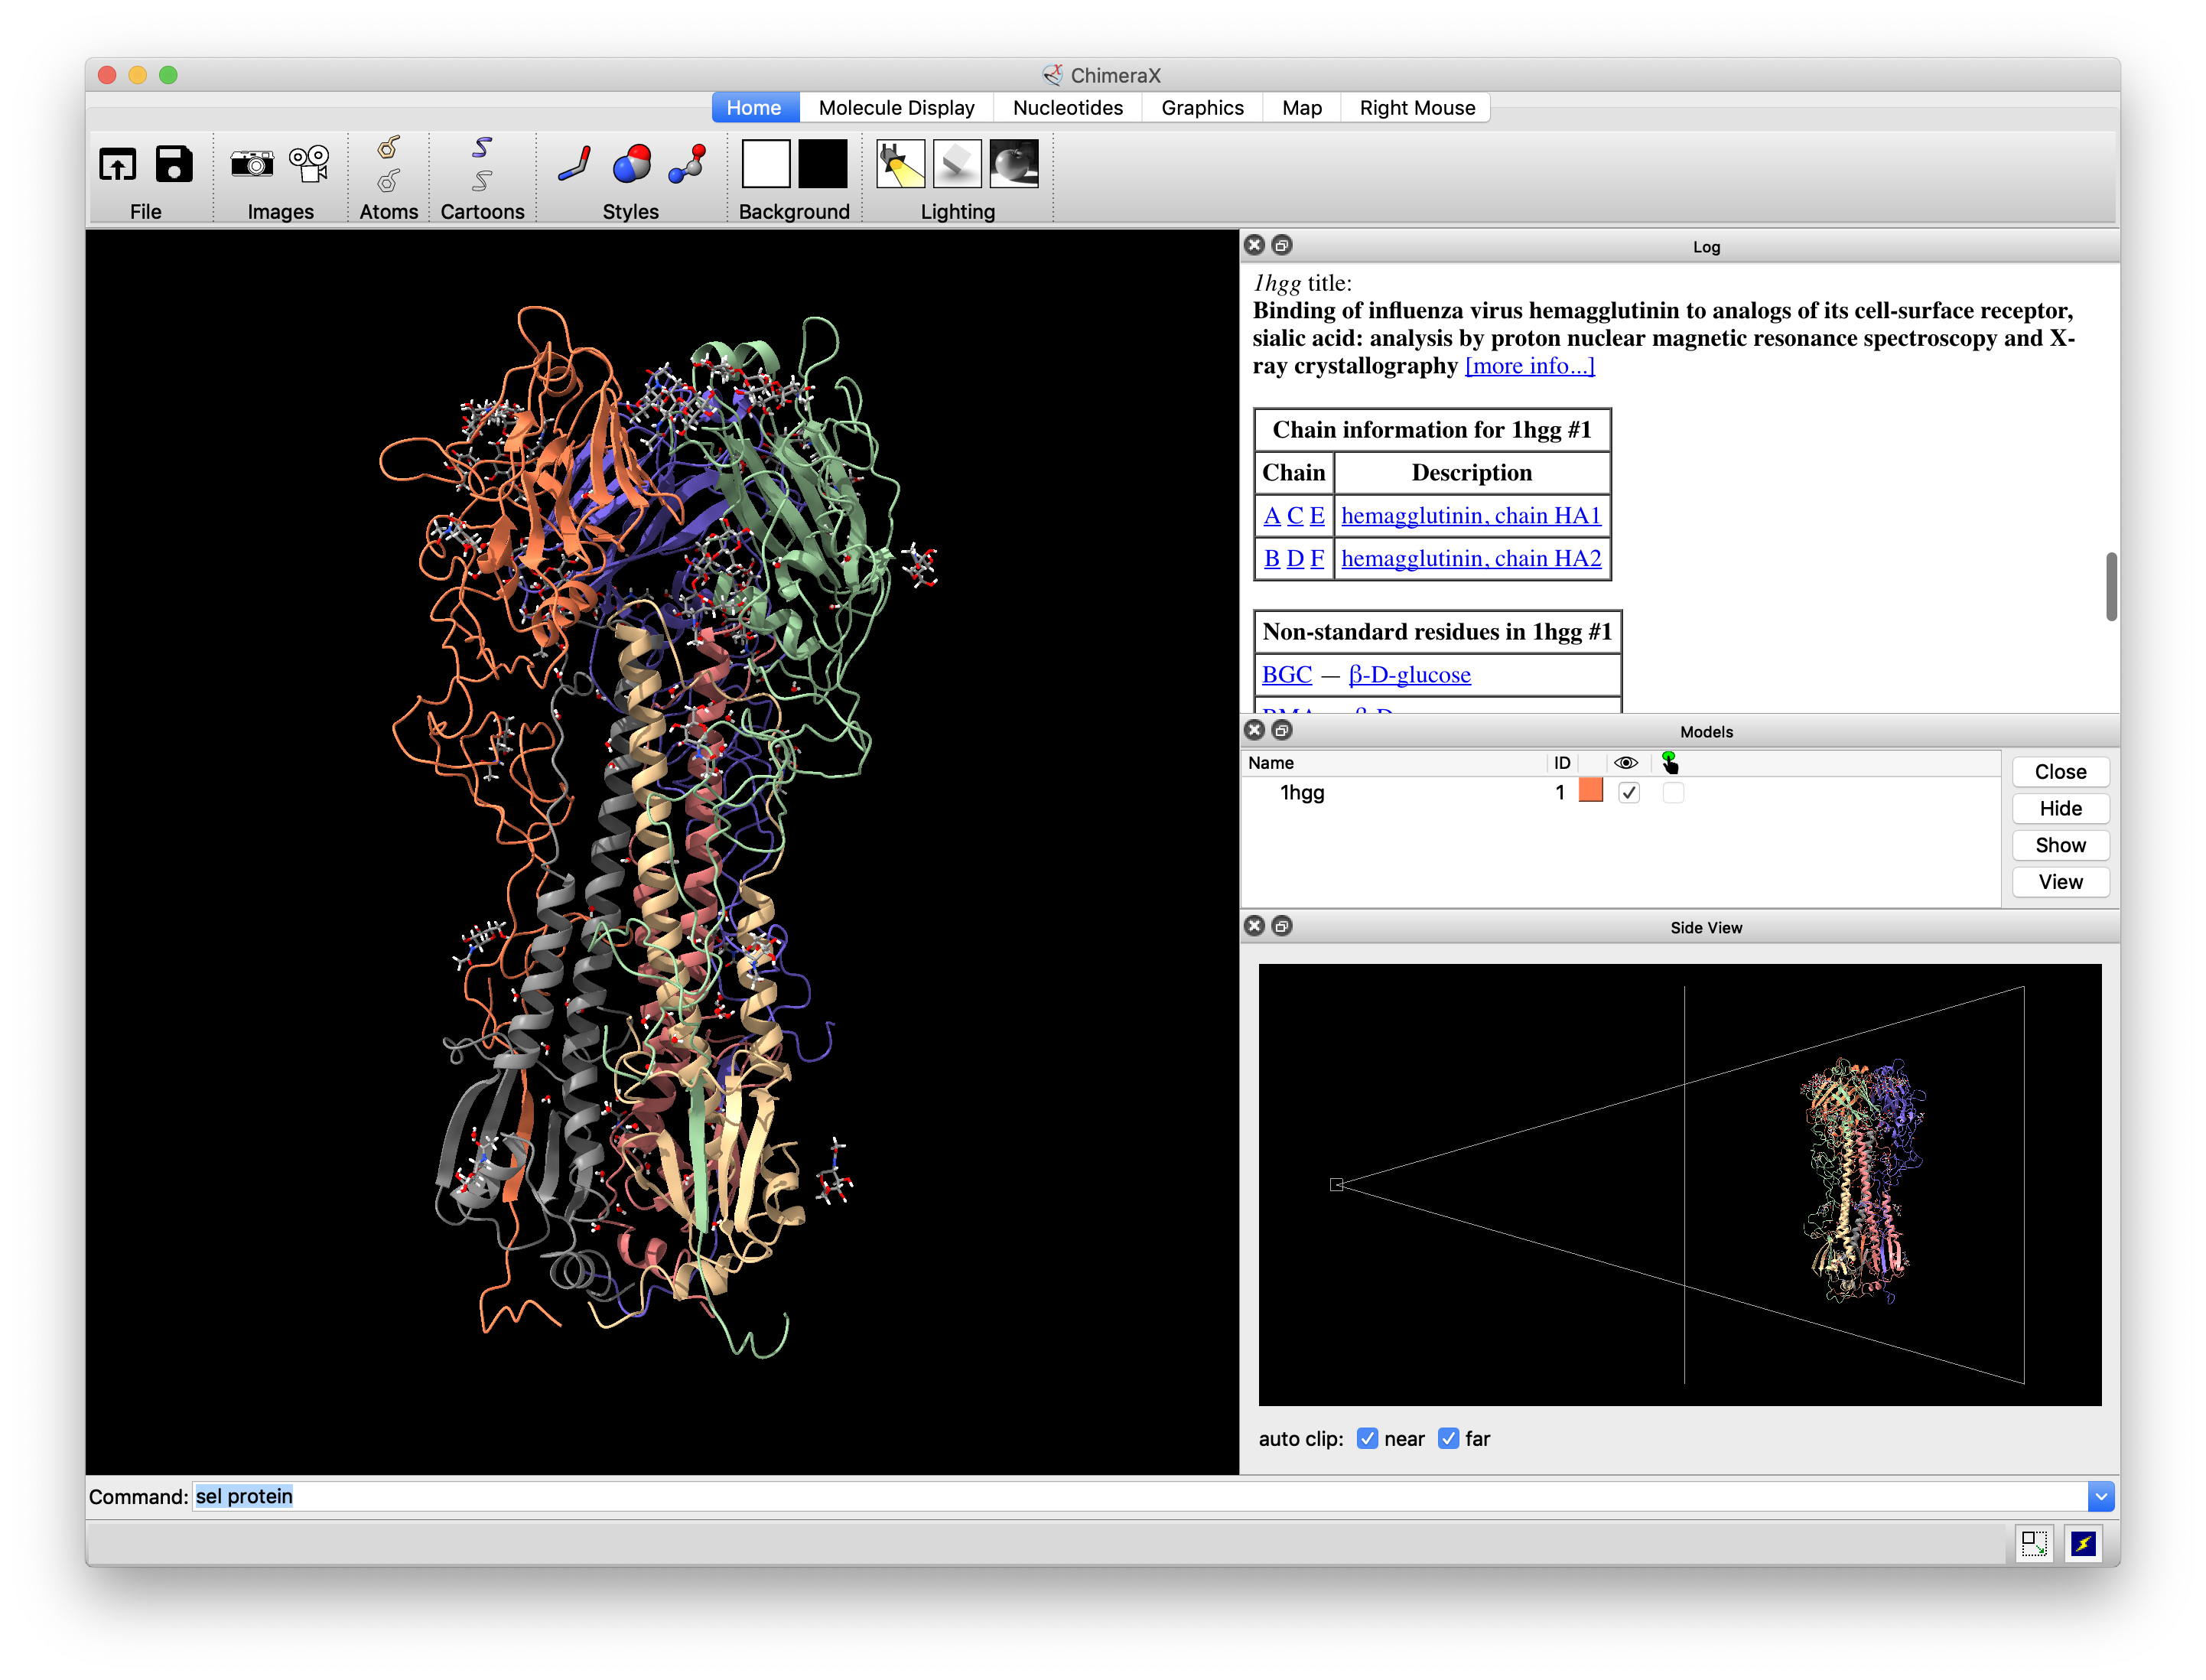Click the Side View camera preview
The image size is (2206, 1680).
coord(1679,1184)
